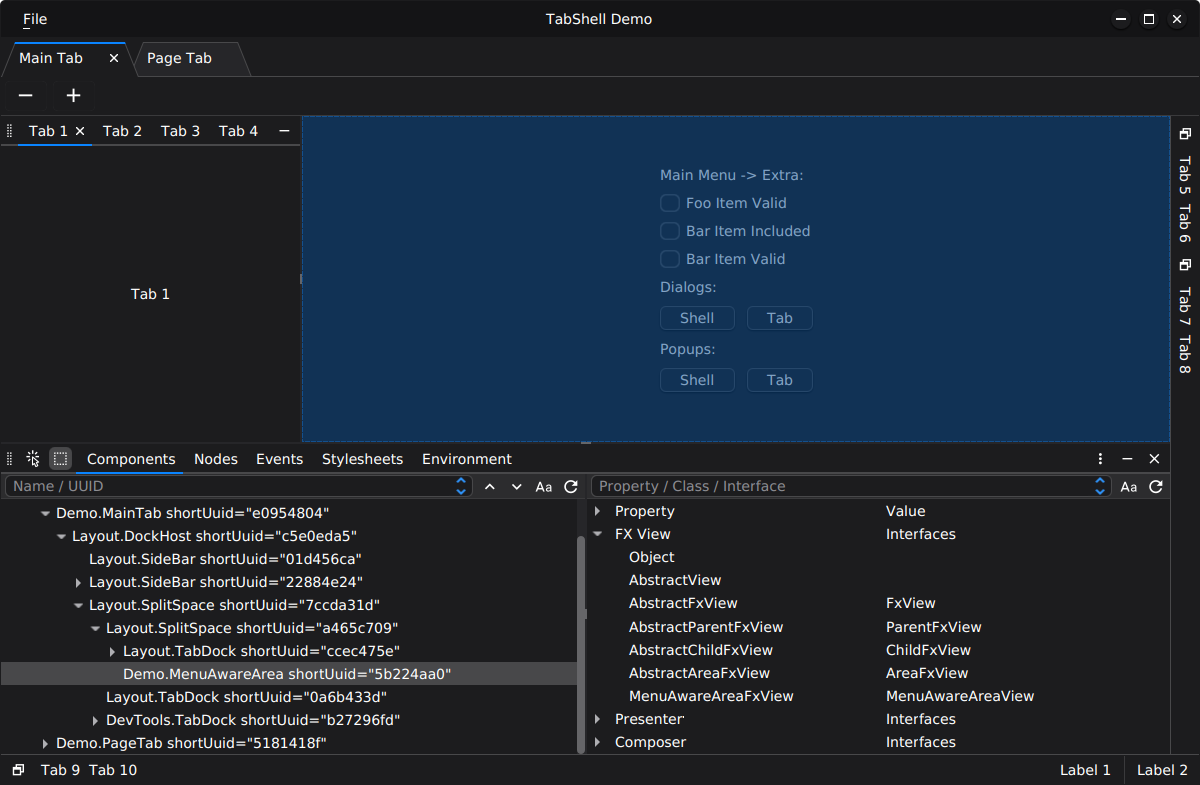Click the Shell button under Dialogs
The width and height of the screenshot is (1200, 785).
697,318
